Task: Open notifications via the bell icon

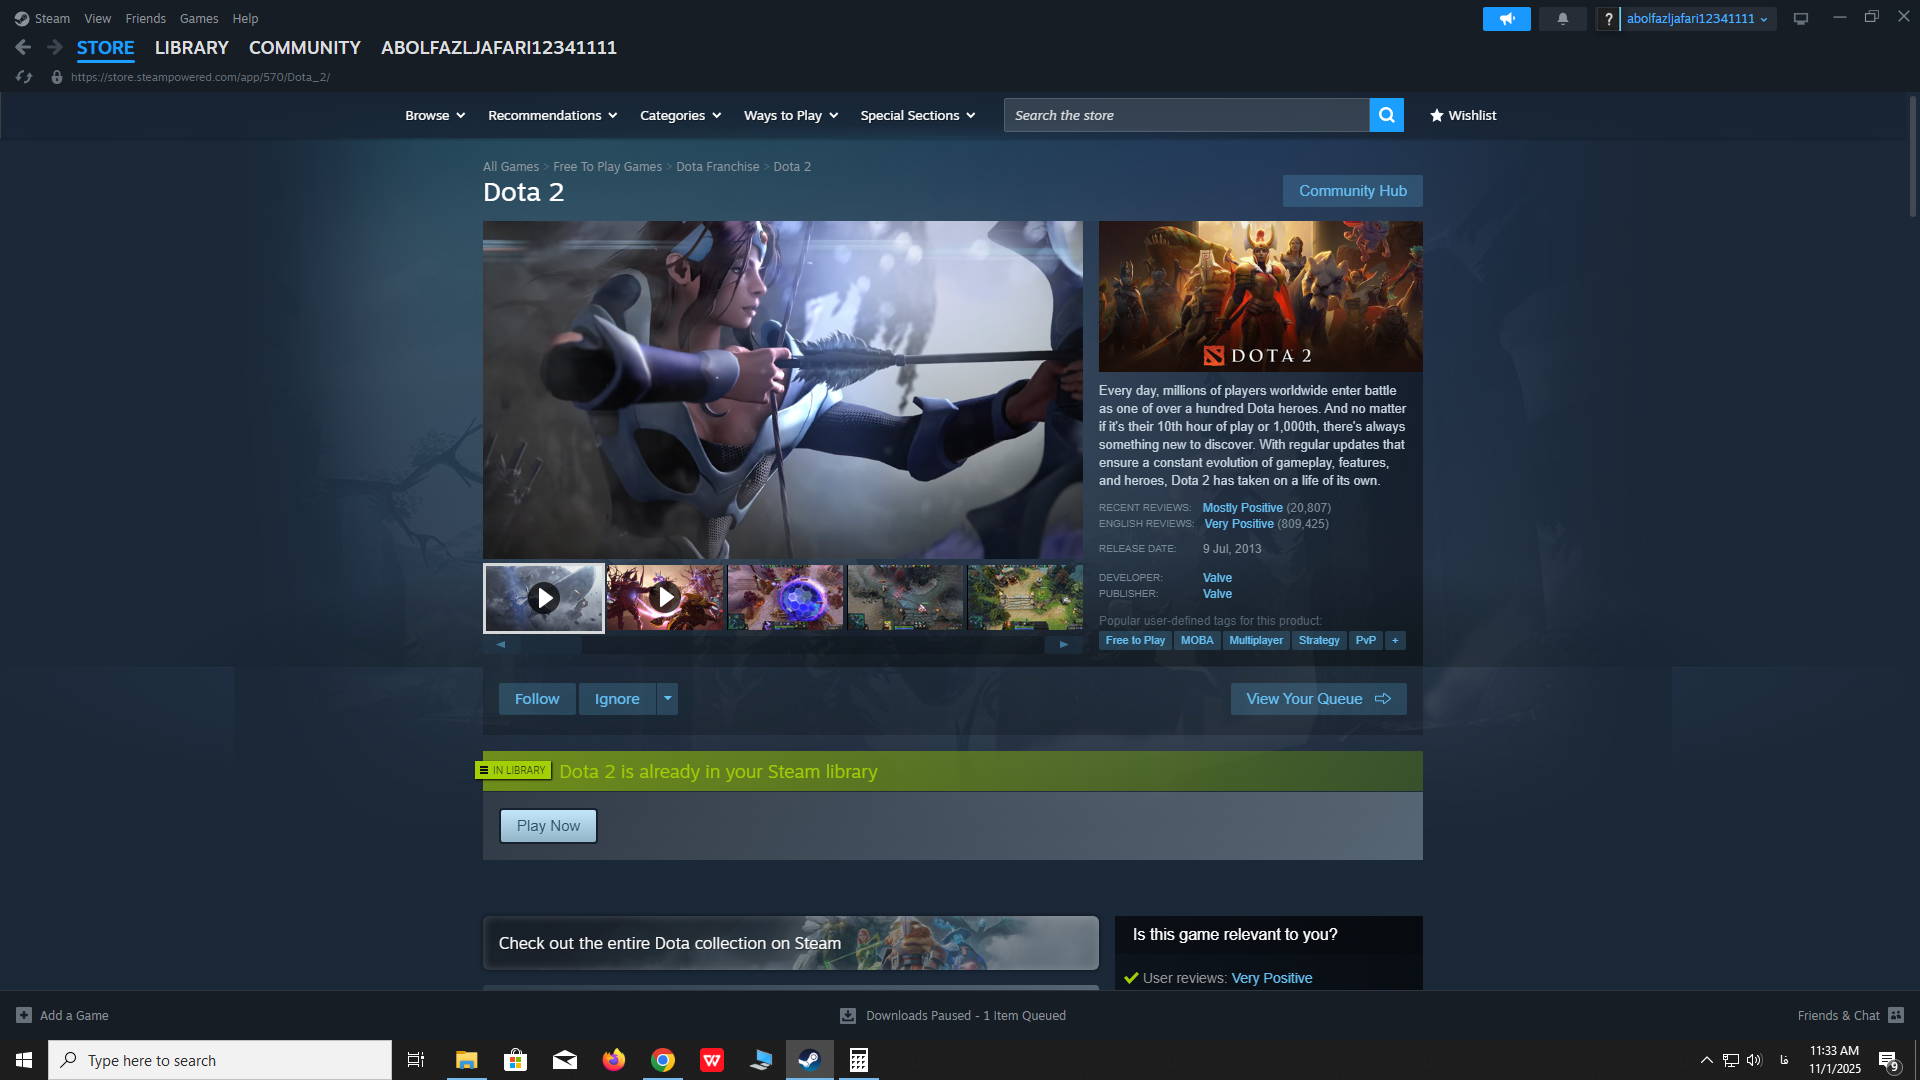Action: point(1562,18)
